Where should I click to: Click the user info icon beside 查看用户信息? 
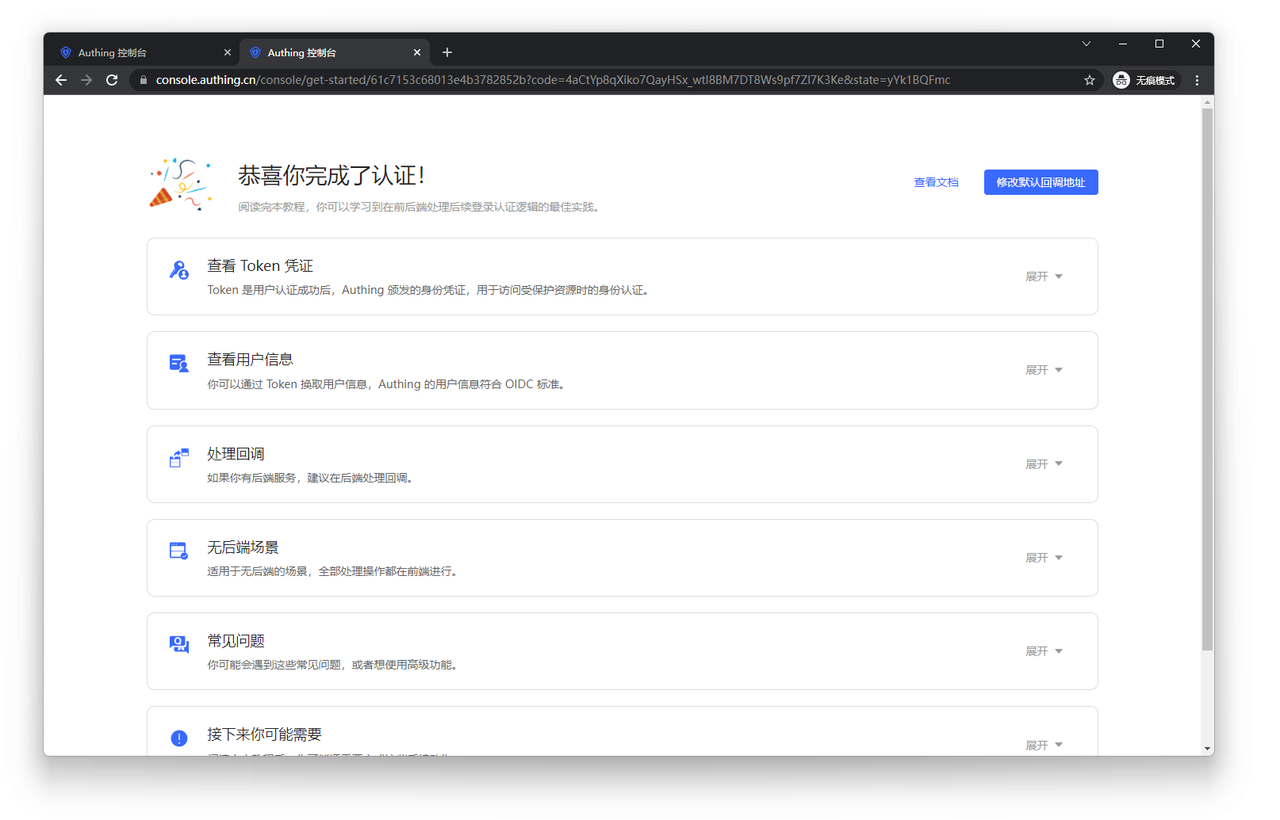[x=179, y=364]
